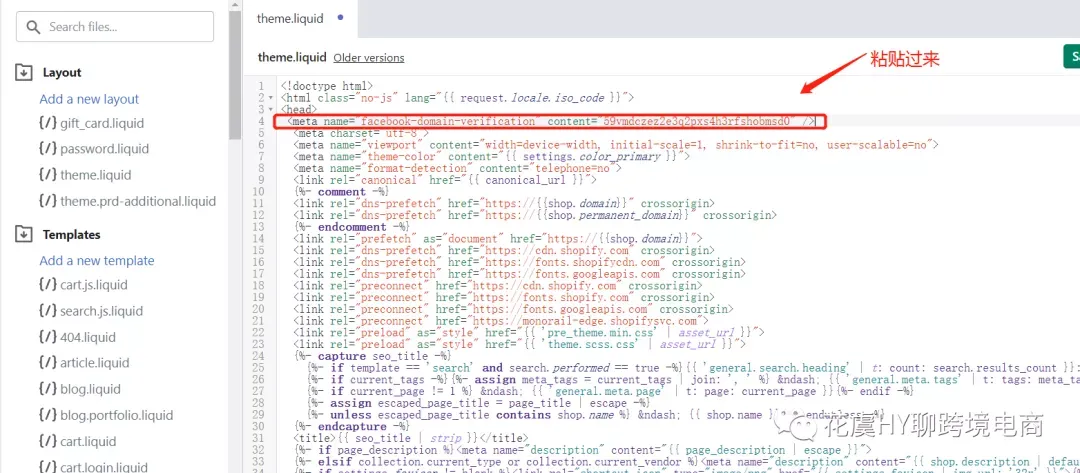Open cart.js.liquid template
The image size is (1080, 473).
pos(94,284)
